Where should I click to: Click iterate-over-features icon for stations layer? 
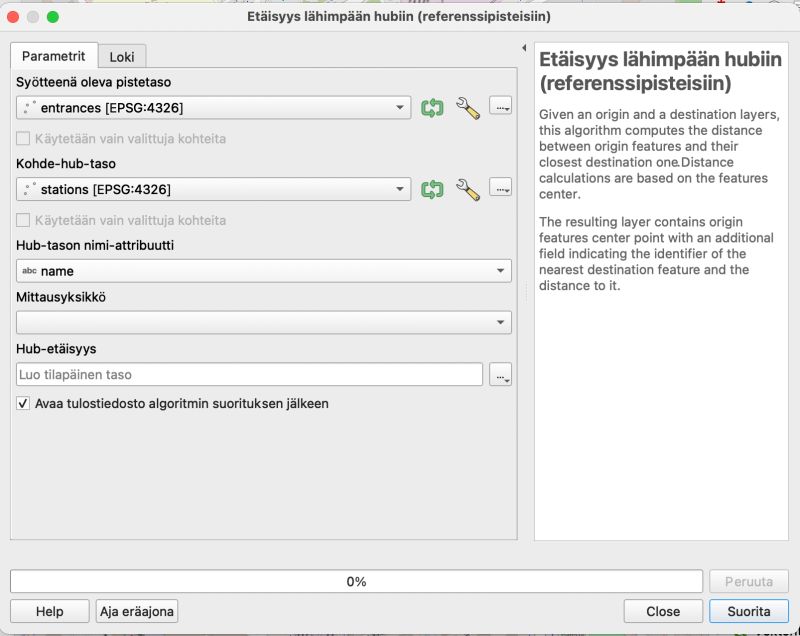(432, 189)
